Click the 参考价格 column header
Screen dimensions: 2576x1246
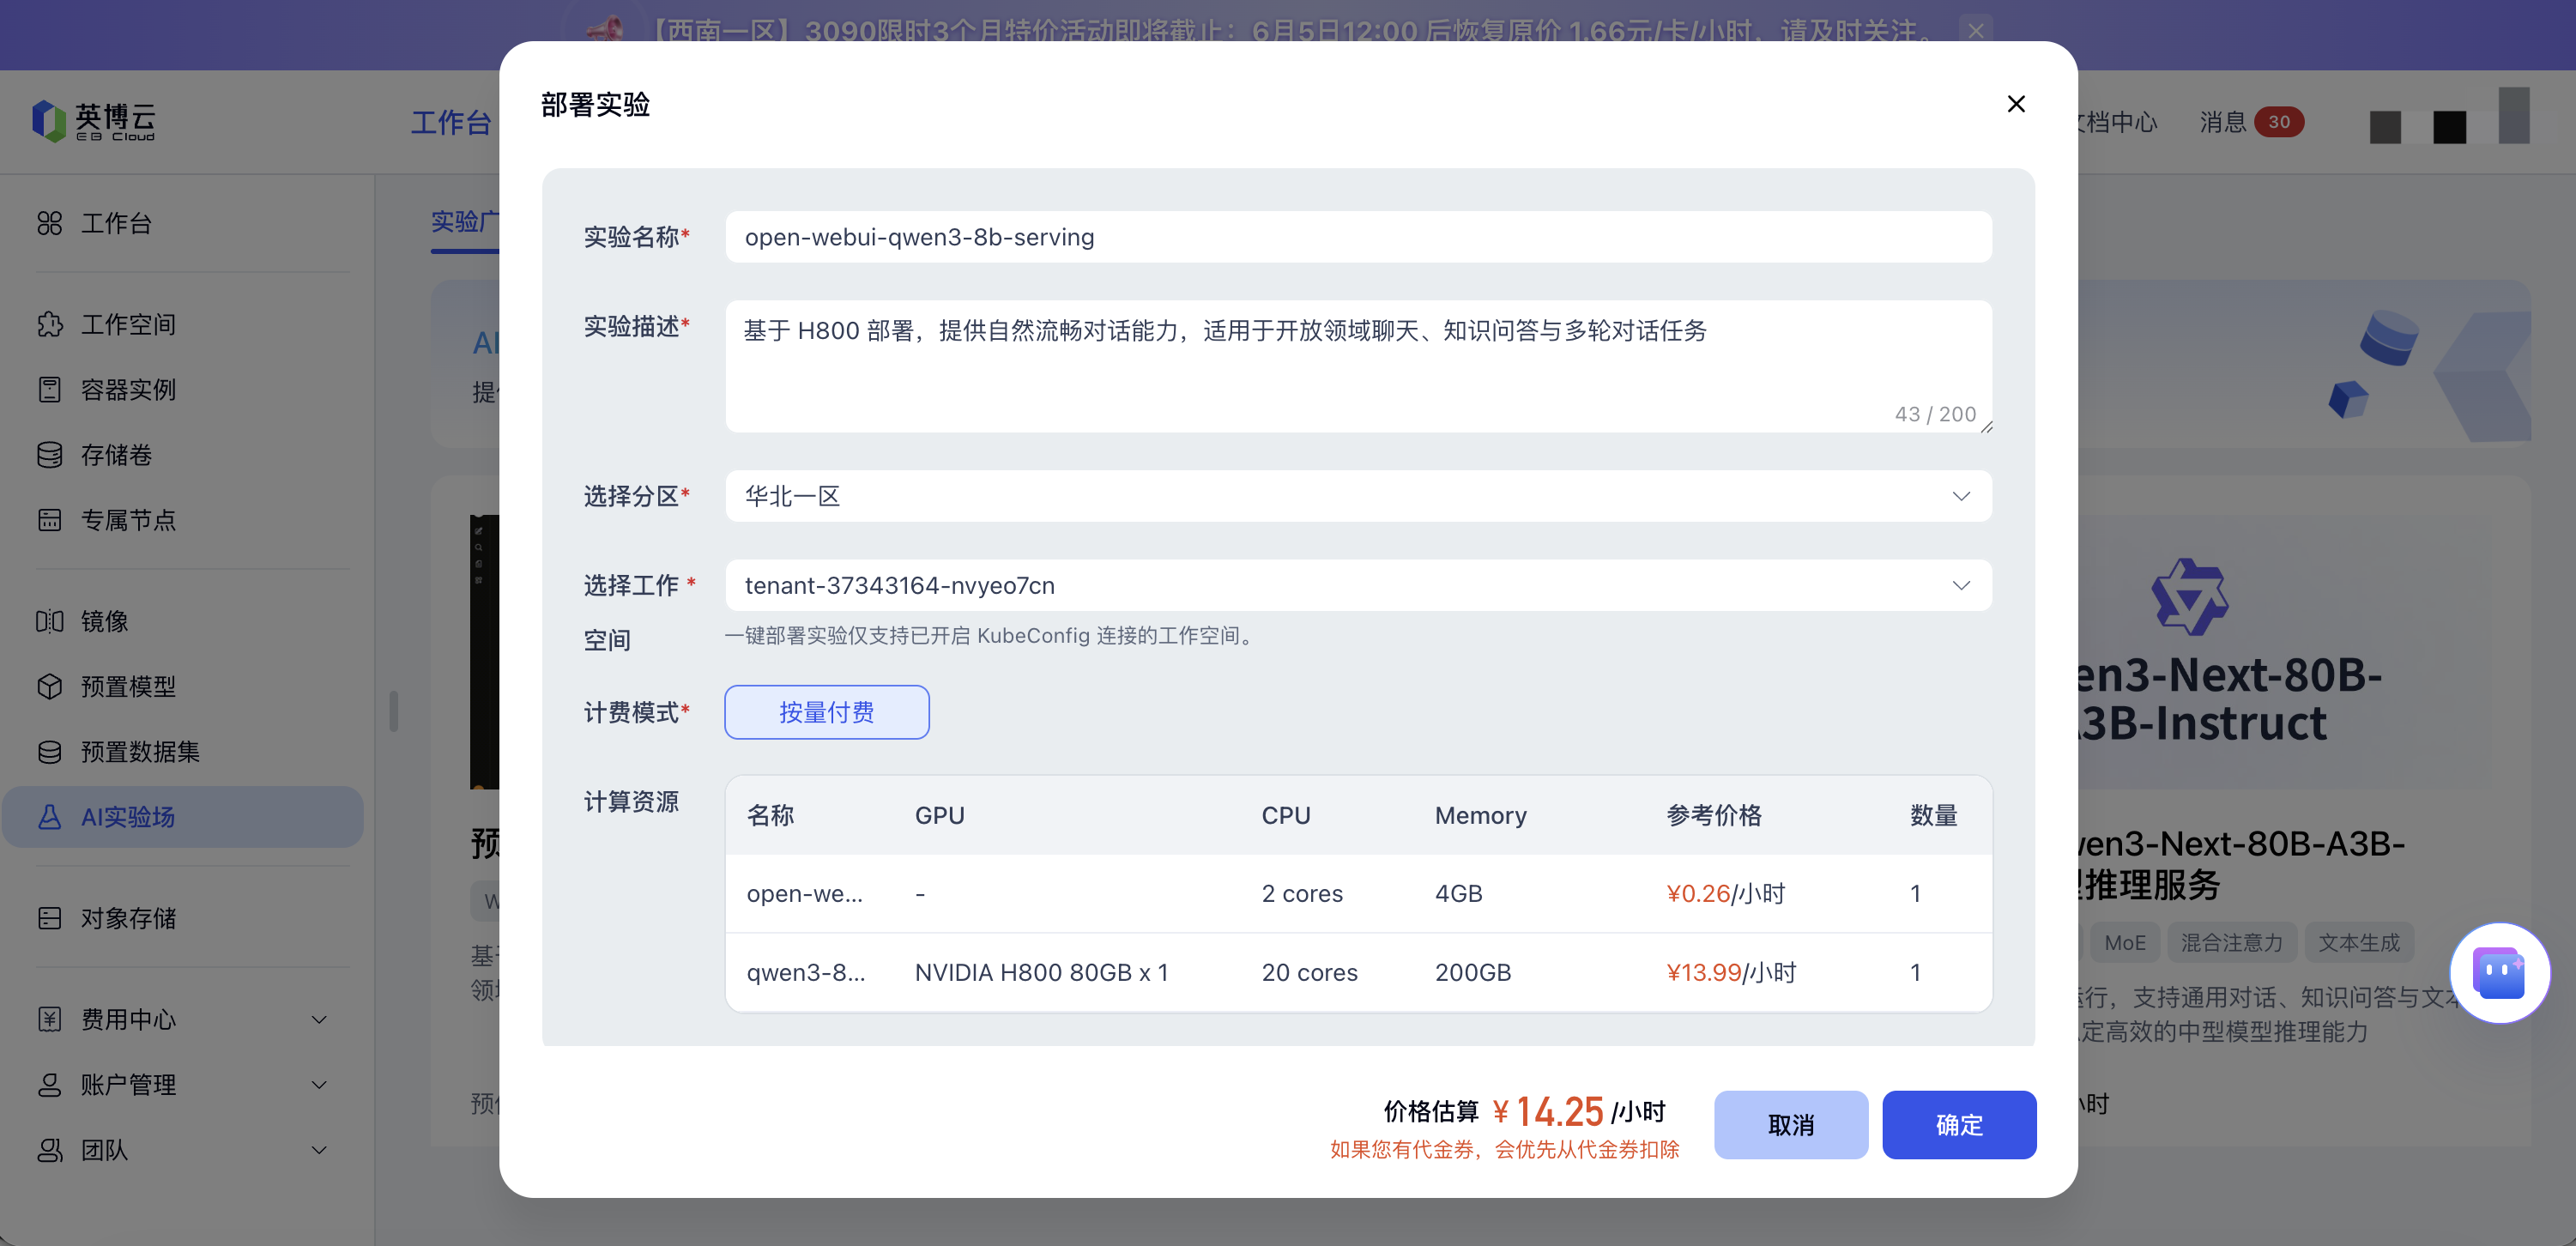pos(1713,815)
